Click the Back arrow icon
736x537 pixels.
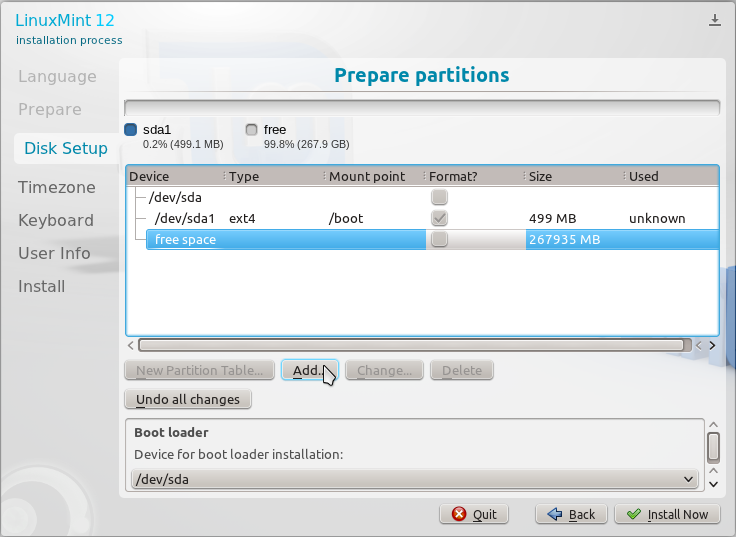pos(554,514)
